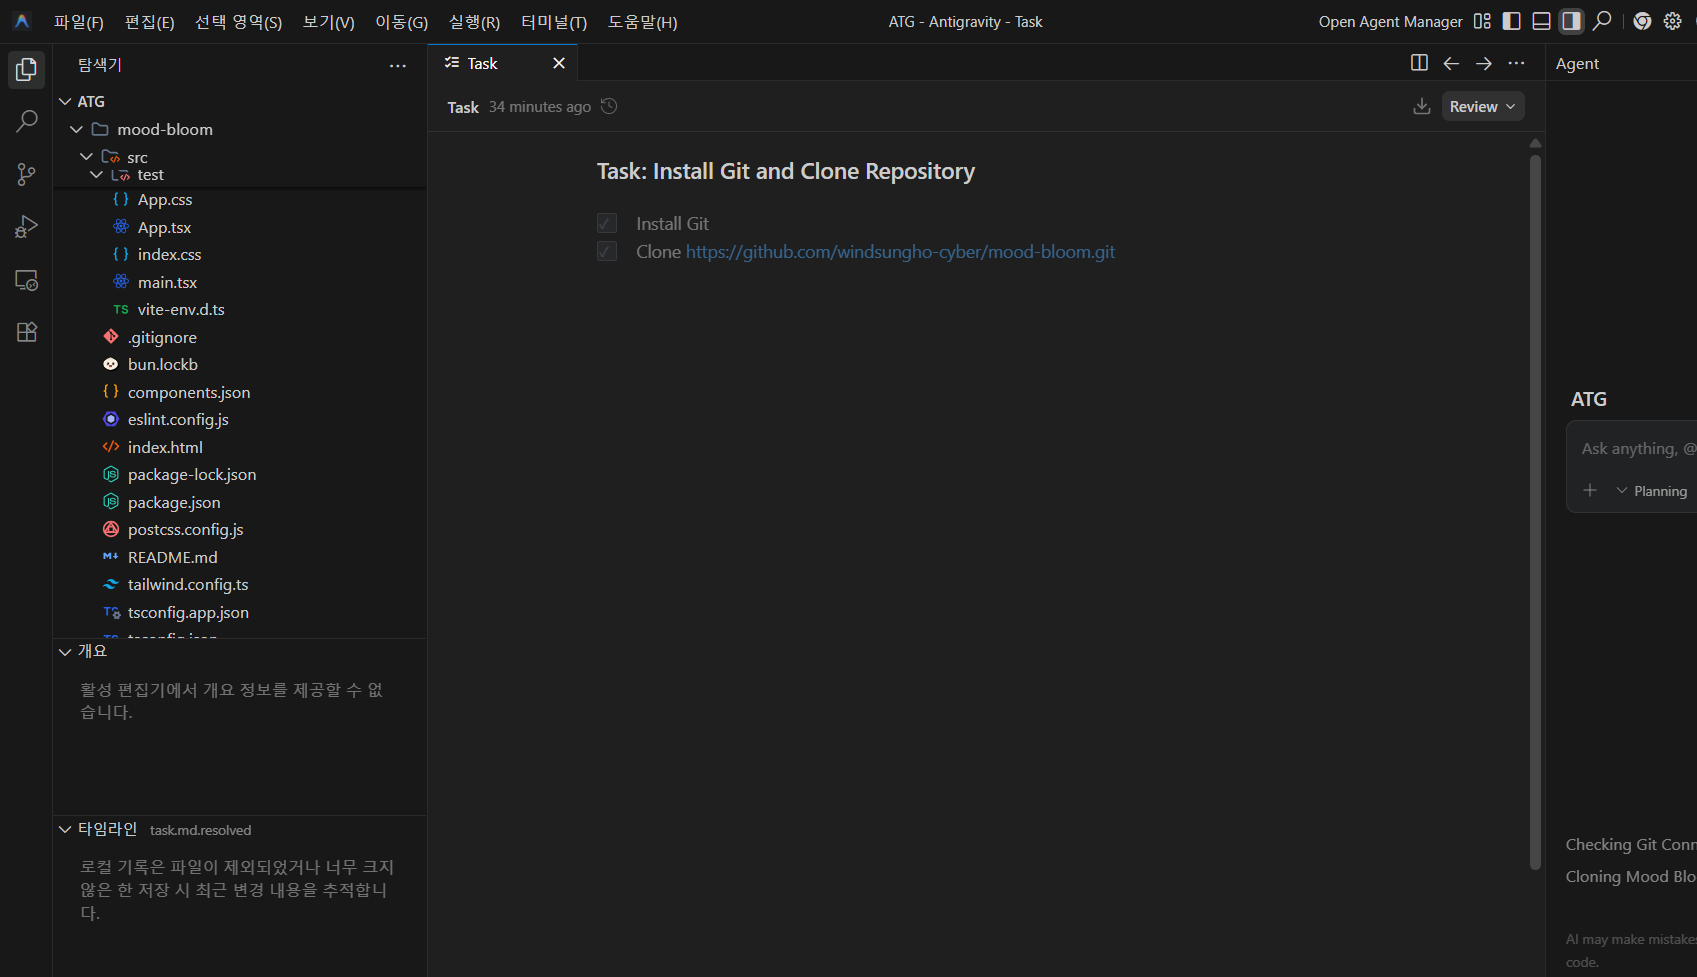Screen dimensions: 1697x977
Task: Click the download icon next to Review
Action: point(1422,106)
